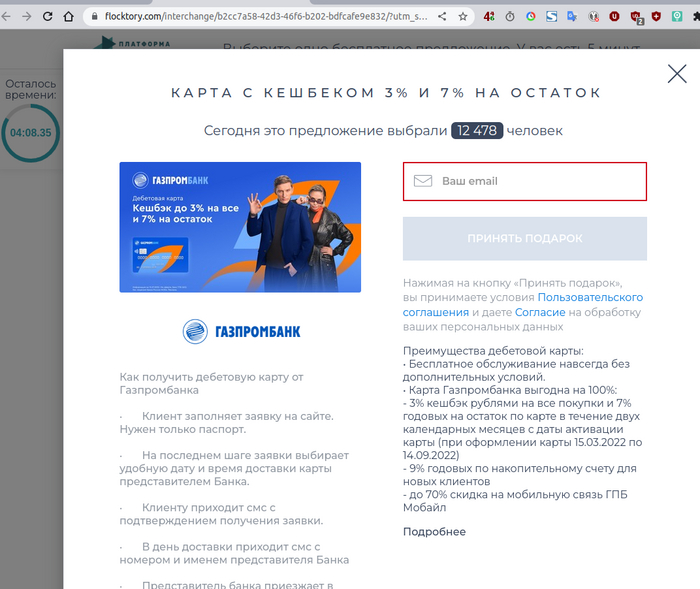This screenshot has height=589, width=700.
Task: Open the 'Согласие' data processing link
Action: (x=540, y=312)
